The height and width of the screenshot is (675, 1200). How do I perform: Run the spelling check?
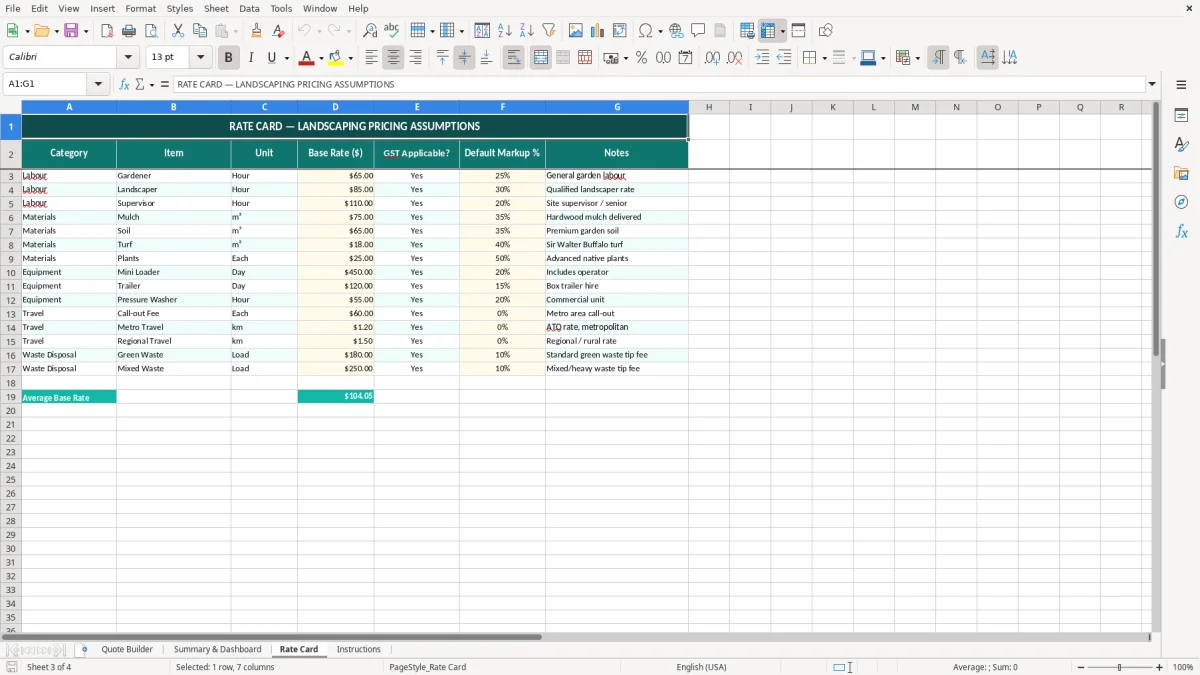pyautogui.click(x=392, y=31)
